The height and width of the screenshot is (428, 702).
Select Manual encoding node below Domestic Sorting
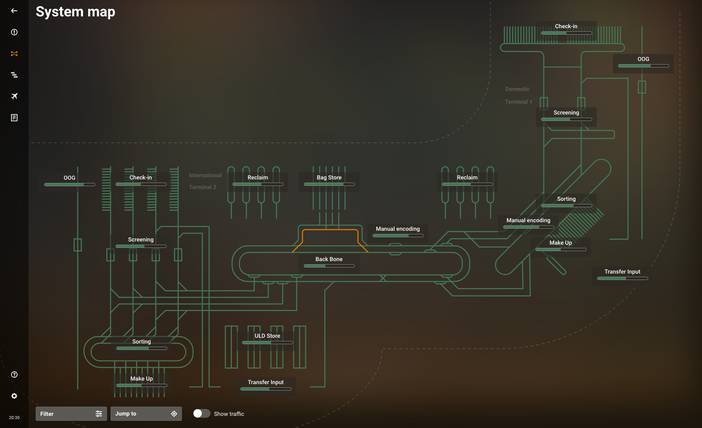(x=528, y=223)
